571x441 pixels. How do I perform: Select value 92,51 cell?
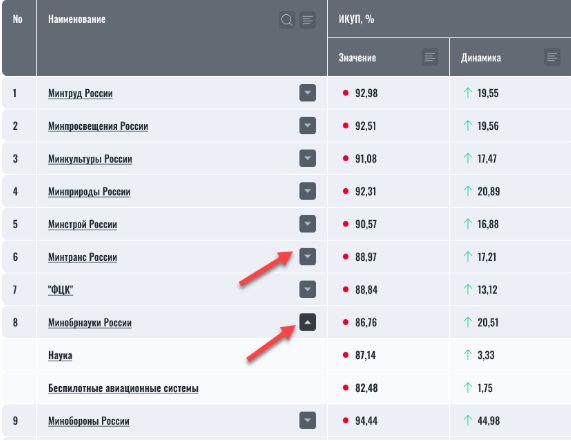tap(366, 126)
